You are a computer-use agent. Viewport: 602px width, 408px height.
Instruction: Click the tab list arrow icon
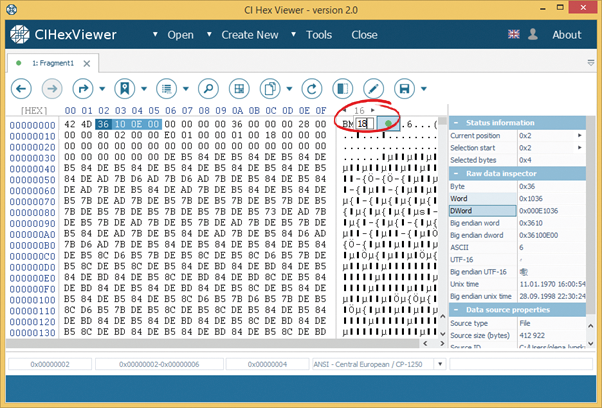[591, 63]
